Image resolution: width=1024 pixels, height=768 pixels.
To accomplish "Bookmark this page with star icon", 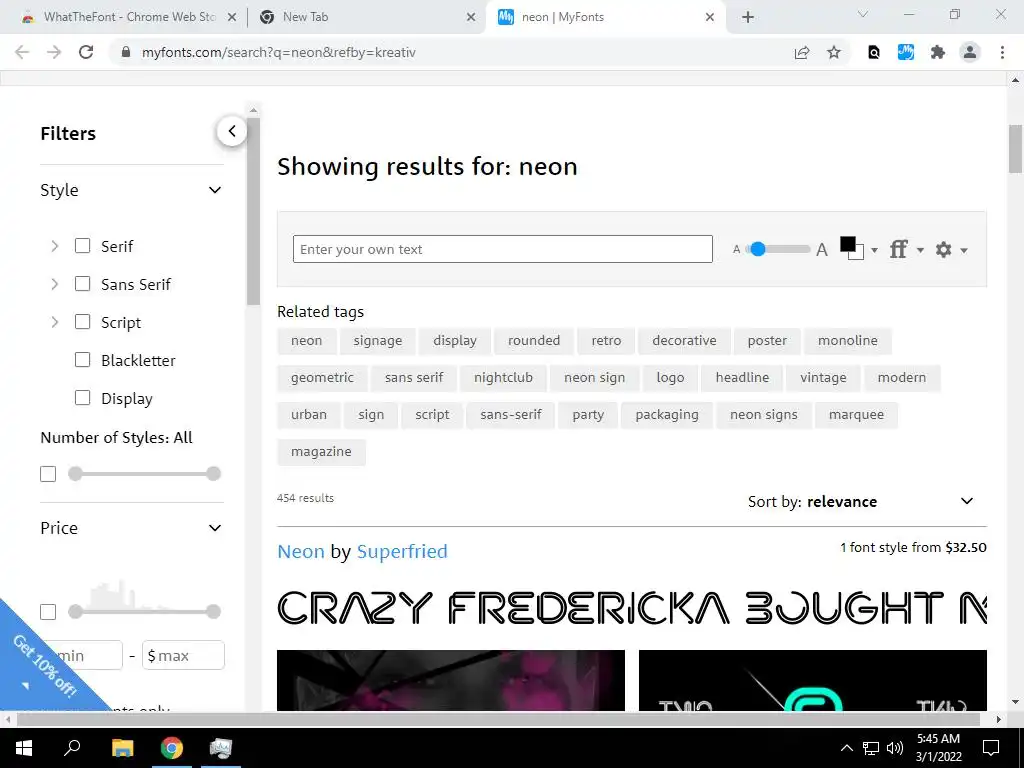I will click(x=834, y=52).
